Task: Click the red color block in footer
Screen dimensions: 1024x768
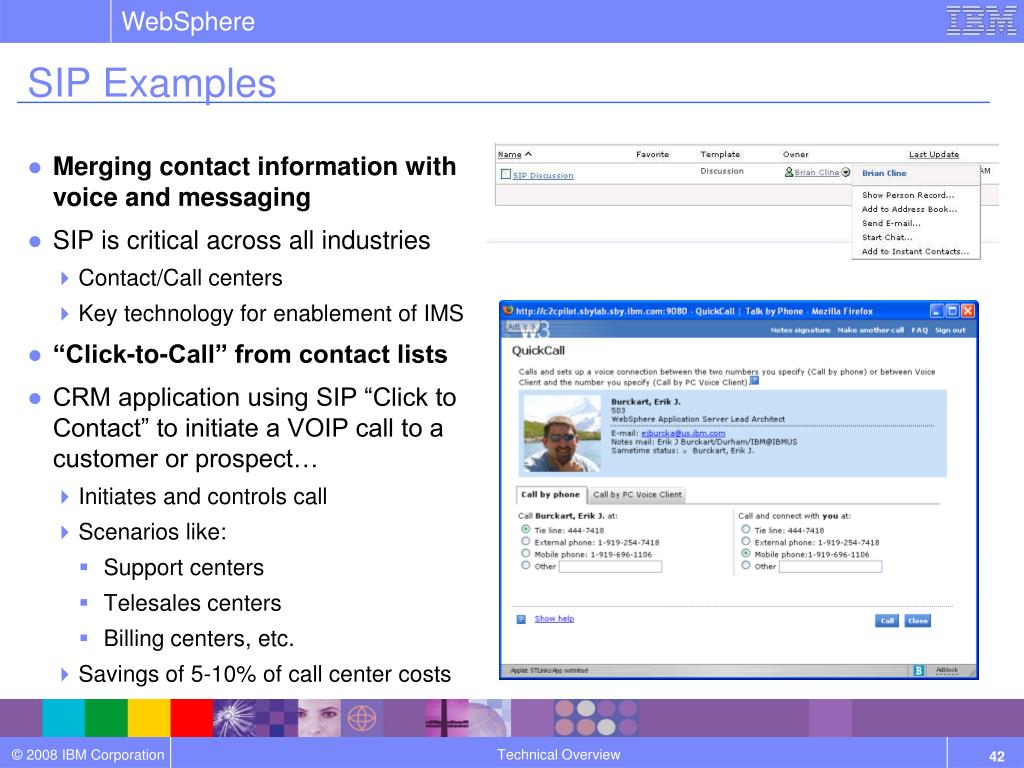Action: pyautogui.click(x=192, y=718)
